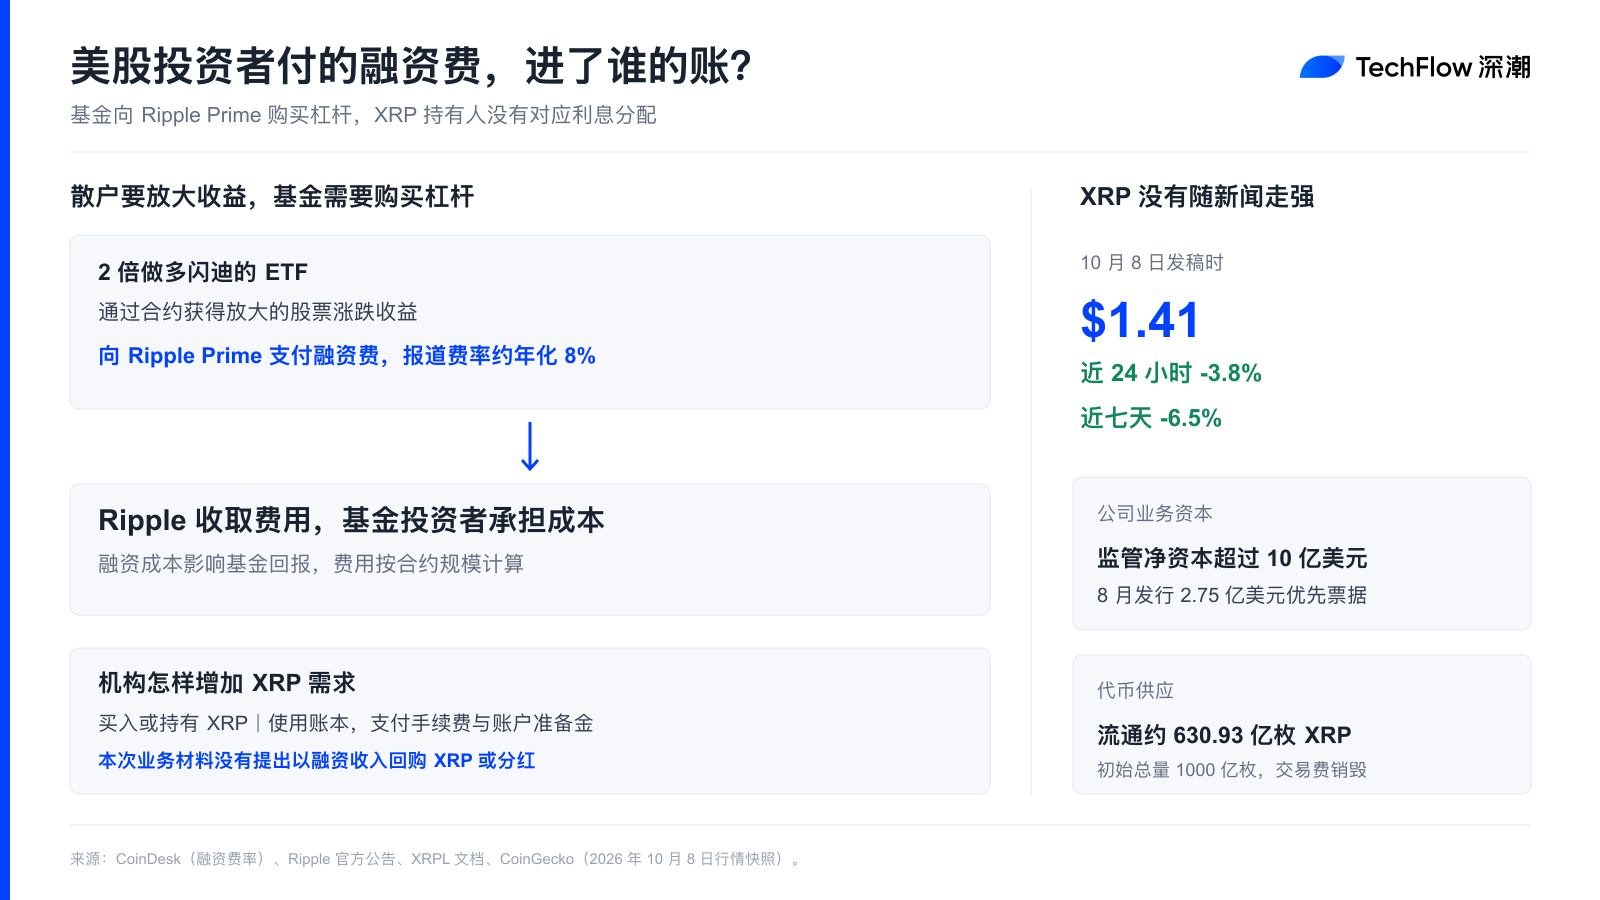
Task: Open the 2 倍做多闪迪的 ETF card
Action: (530, 322)
